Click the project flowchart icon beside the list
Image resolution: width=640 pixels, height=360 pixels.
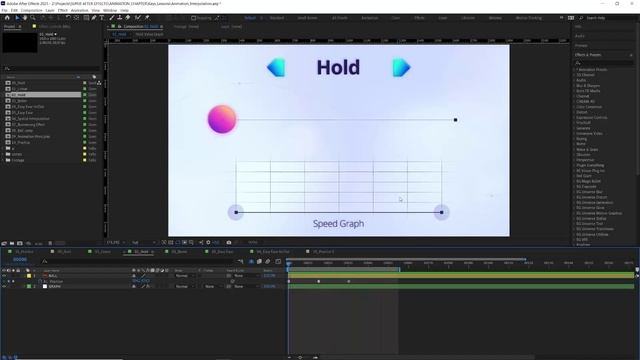[x=99, y=83]
